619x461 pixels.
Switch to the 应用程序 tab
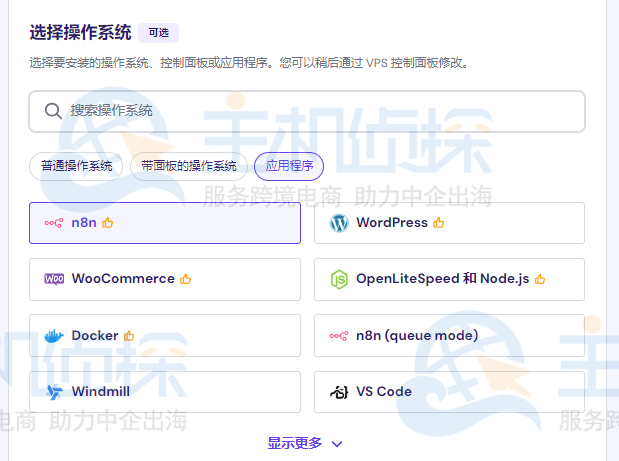tap(289, 166)
